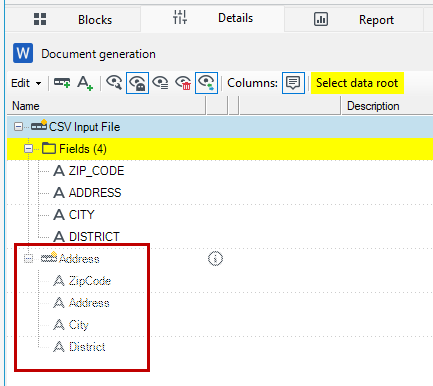Viewport: 433px width, 386px height.
Task: Open the Details tab
Action: 213,18
